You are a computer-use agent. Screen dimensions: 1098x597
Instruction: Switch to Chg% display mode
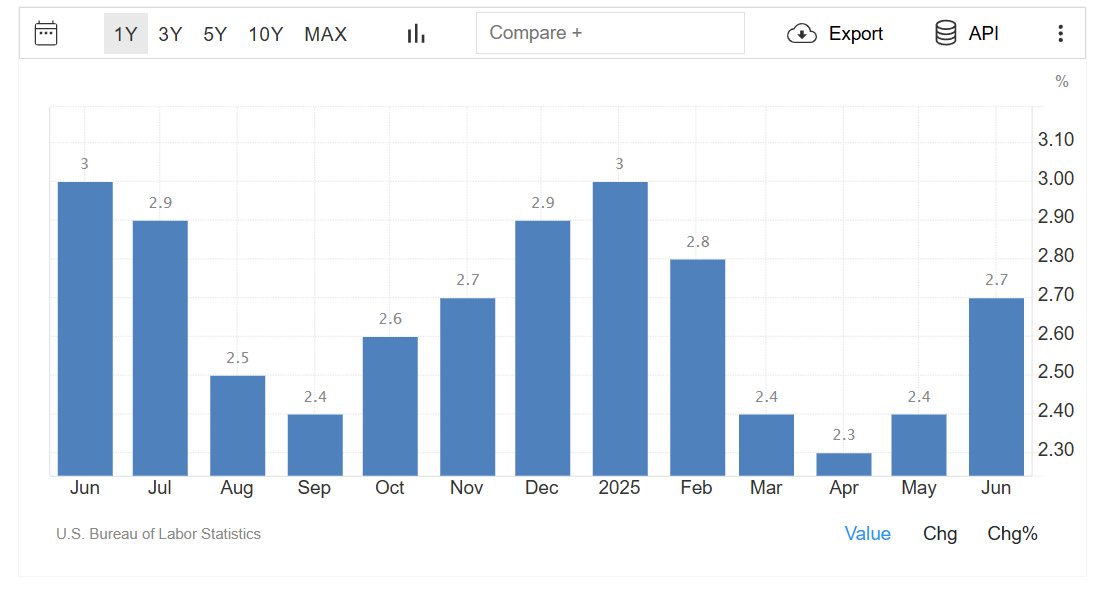pos(1013,534)
